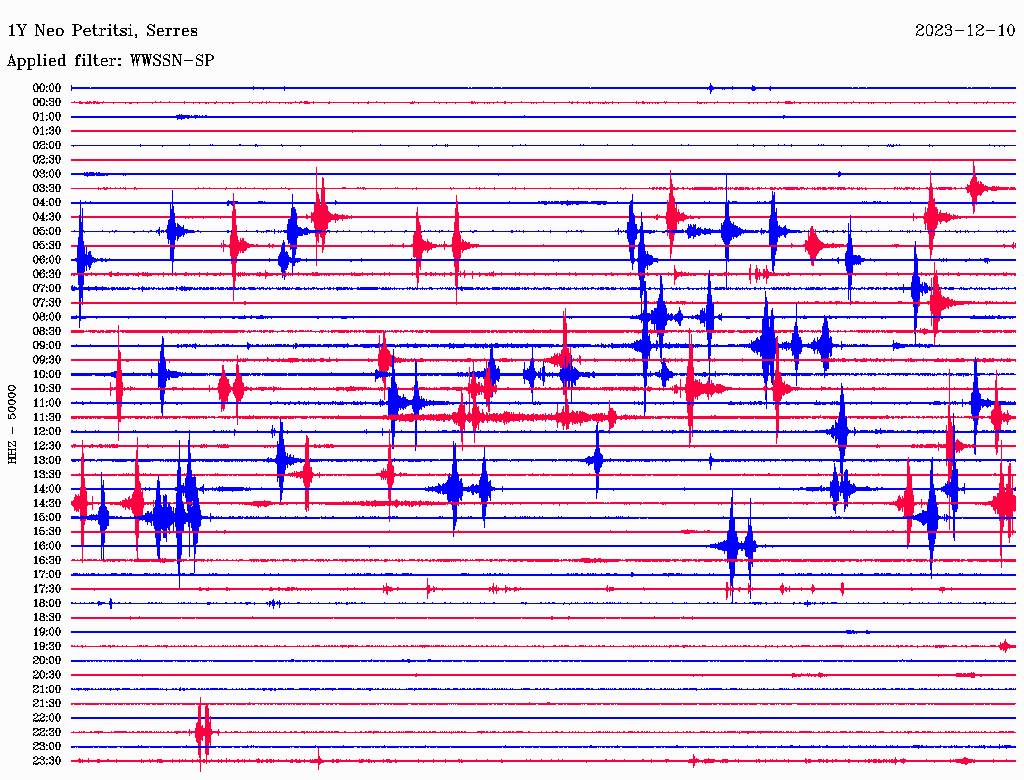The image size is (1024, 780).
Task: Select the 16:00 time label
Action: point(47,546)
